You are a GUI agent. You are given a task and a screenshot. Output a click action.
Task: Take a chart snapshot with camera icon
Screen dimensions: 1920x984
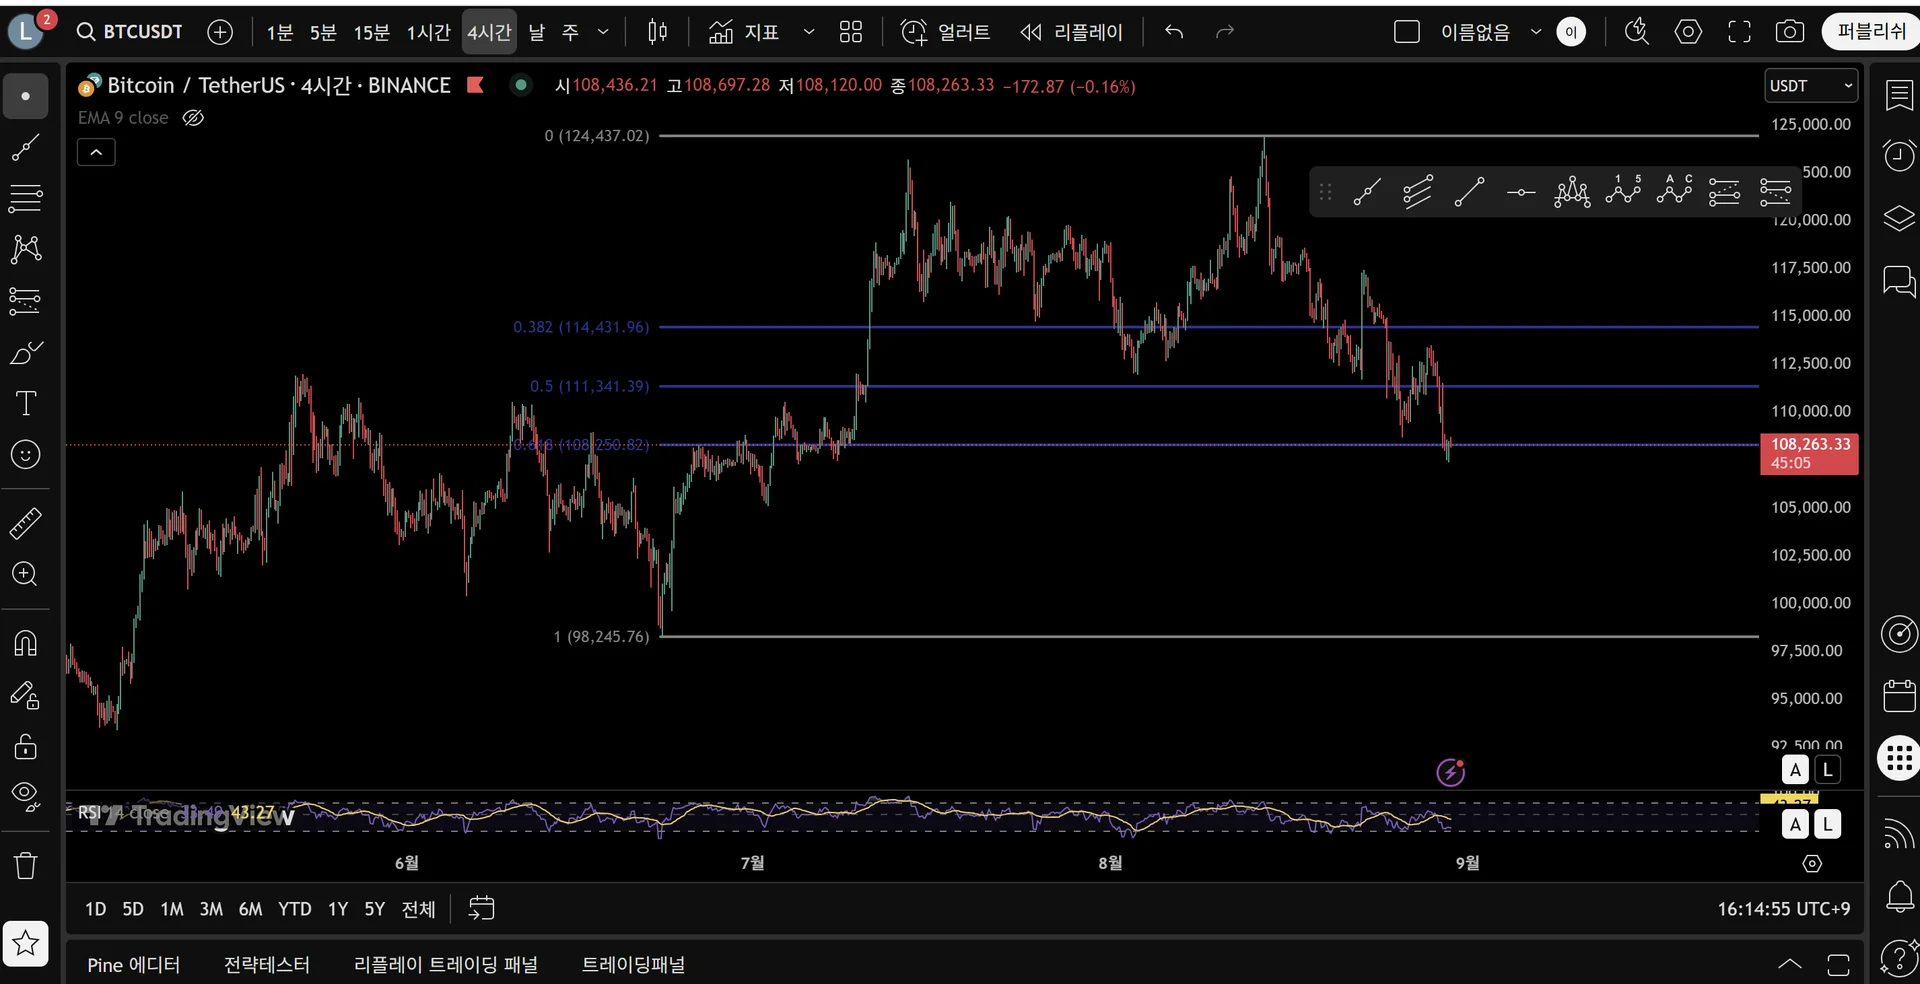point(1789,32)
